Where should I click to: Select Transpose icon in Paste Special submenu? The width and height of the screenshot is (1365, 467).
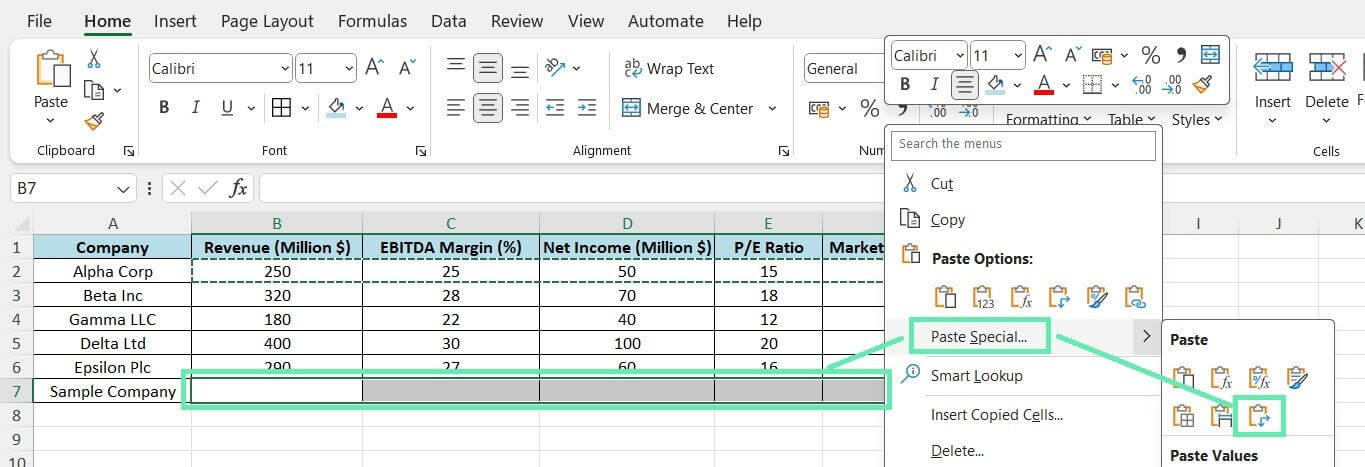coord(1259,415)
